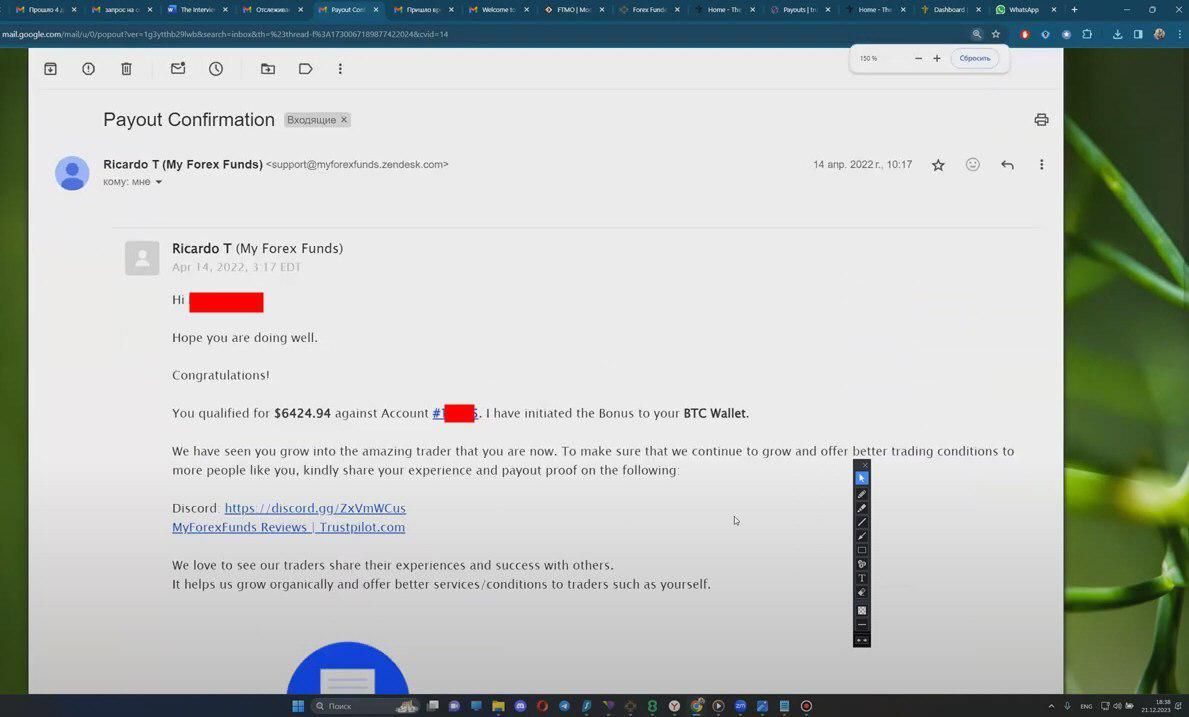Screen dimensions: 1189x717
Task: Open File Explorer from the taskbar
Action: click(498, 706)
